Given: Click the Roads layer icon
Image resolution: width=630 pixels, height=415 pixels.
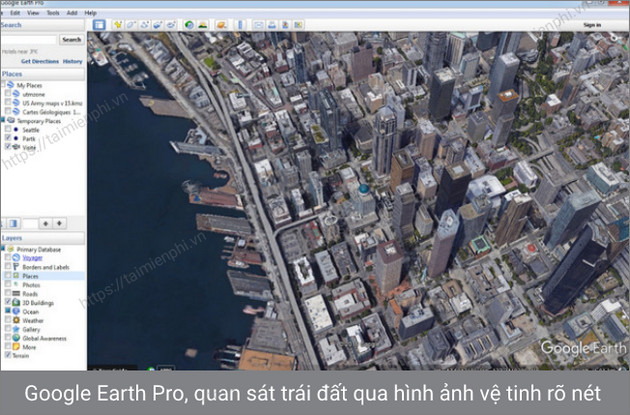Looking at the screenshot, I should (16, 293).
